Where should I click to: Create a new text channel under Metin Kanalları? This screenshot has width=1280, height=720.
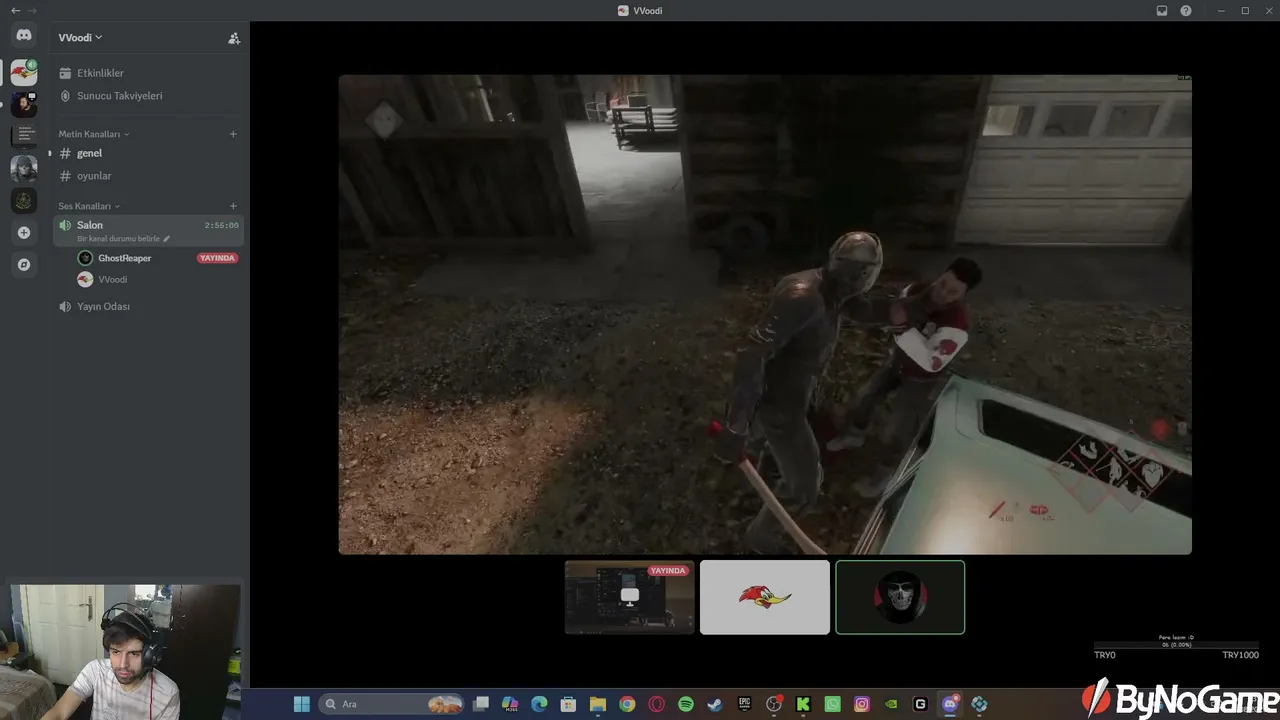click(x=233, y=134)
